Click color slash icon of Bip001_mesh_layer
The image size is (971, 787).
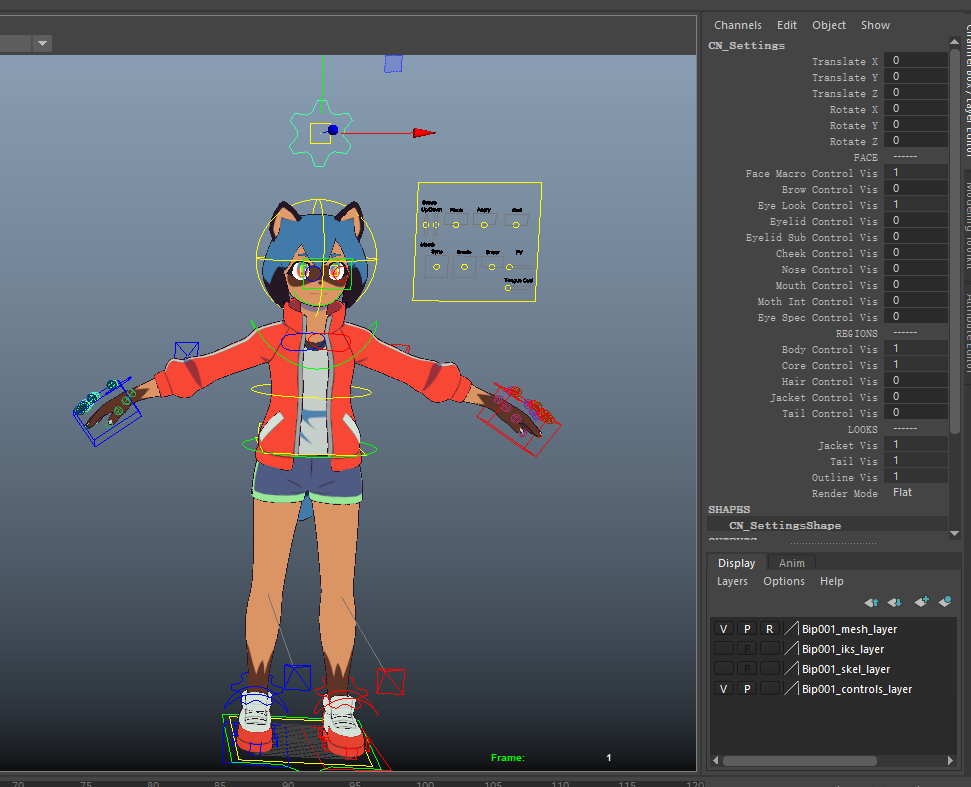(791, 630)
